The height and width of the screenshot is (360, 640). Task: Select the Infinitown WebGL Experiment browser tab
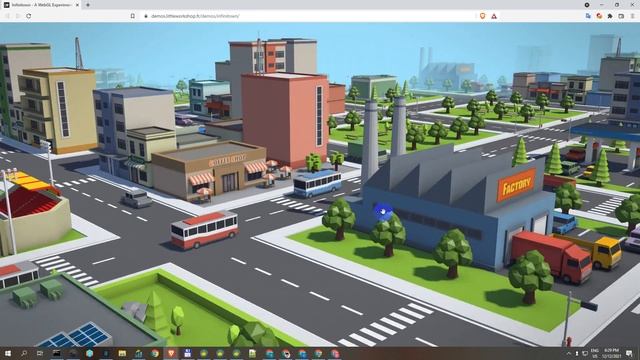(x=40, y=5)
